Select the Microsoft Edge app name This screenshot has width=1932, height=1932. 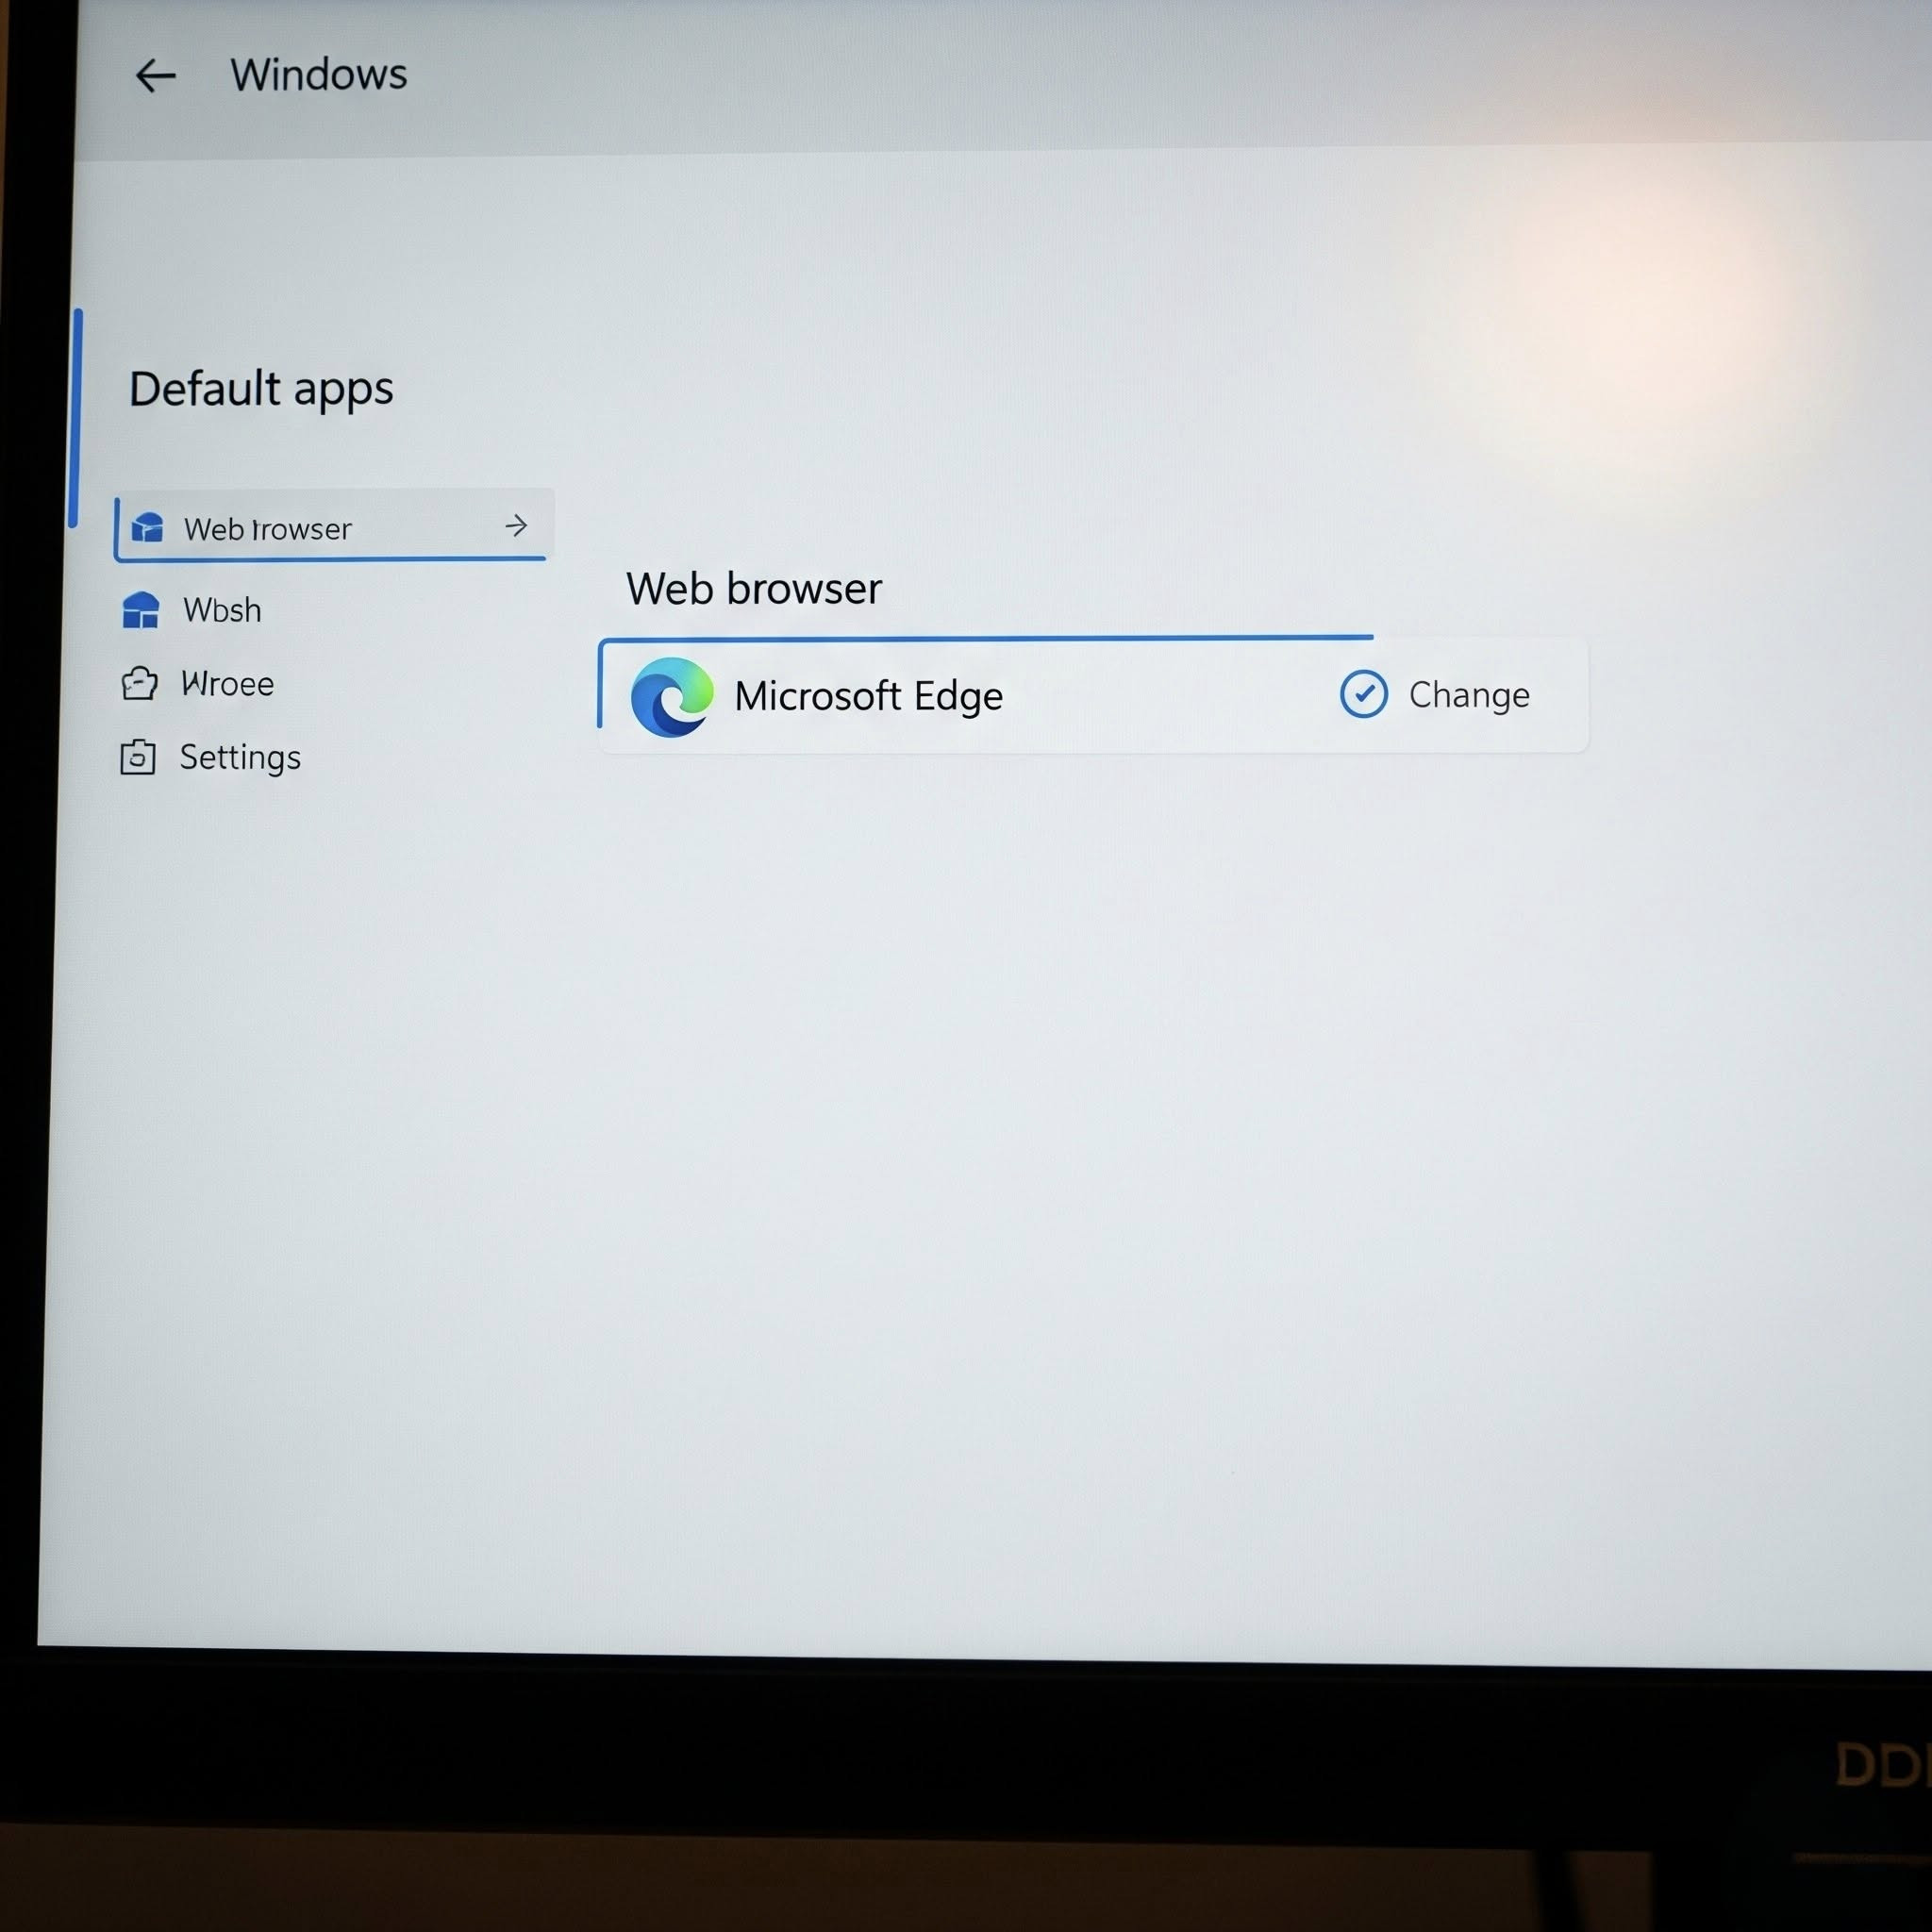pyautogui.click(x=868, y=696)
